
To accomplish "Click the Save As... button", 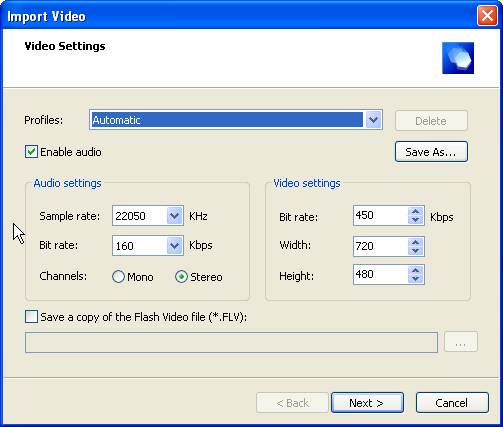I will click(431, 152).
